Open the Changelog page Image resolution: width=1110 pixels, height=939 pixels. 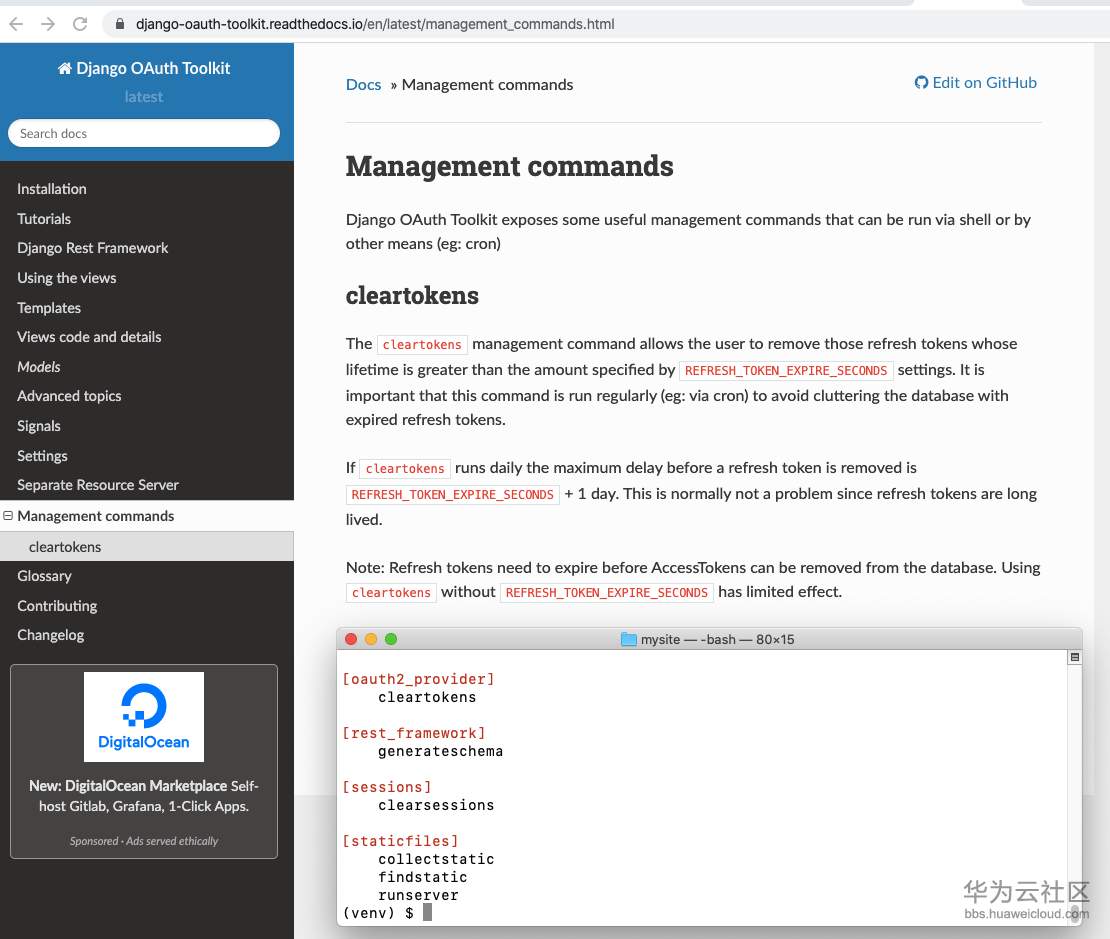(x=51, y=635)
